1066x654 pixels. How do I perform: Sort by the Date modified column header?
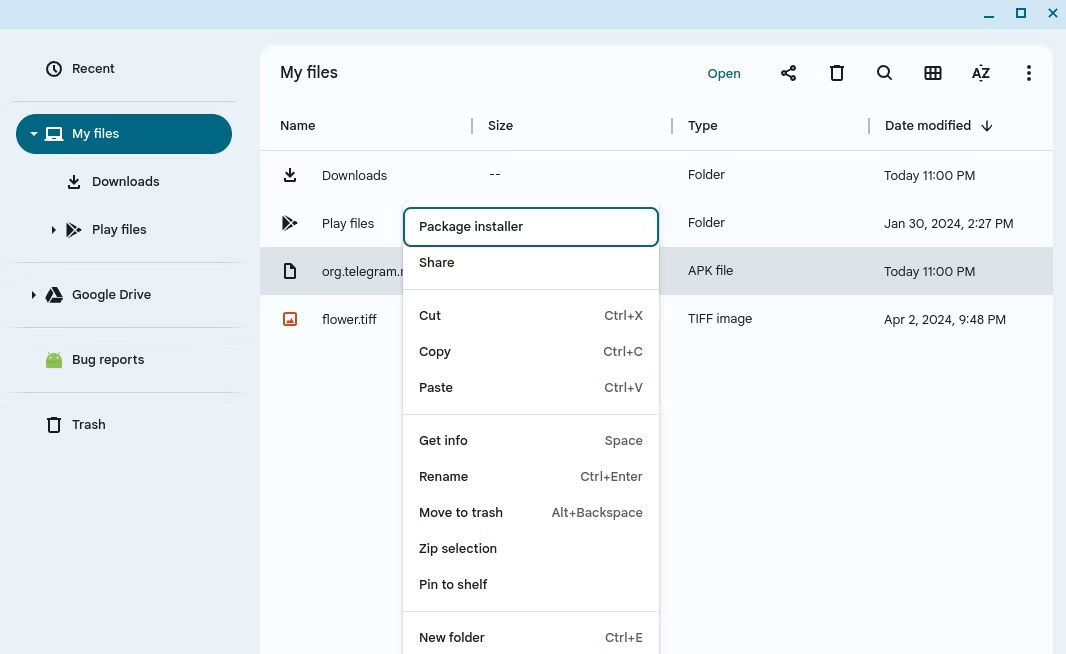(x=927, y=126)
